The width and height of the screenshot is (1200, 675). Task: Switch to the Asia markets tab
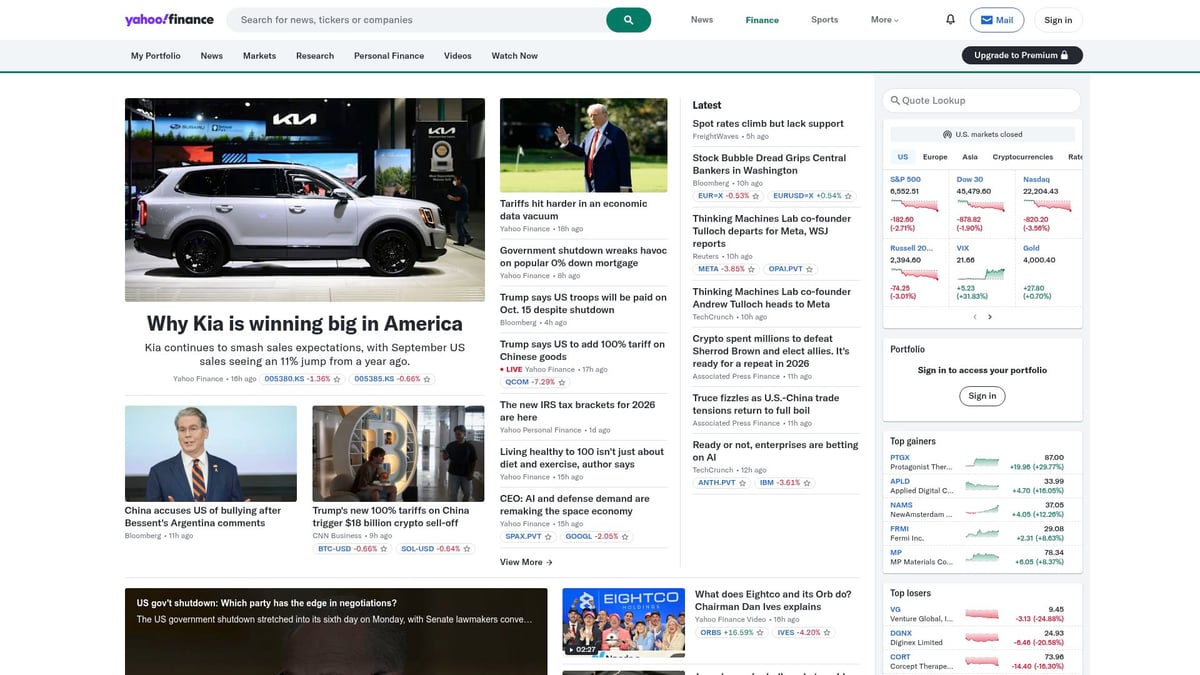[x=970, y=157]
